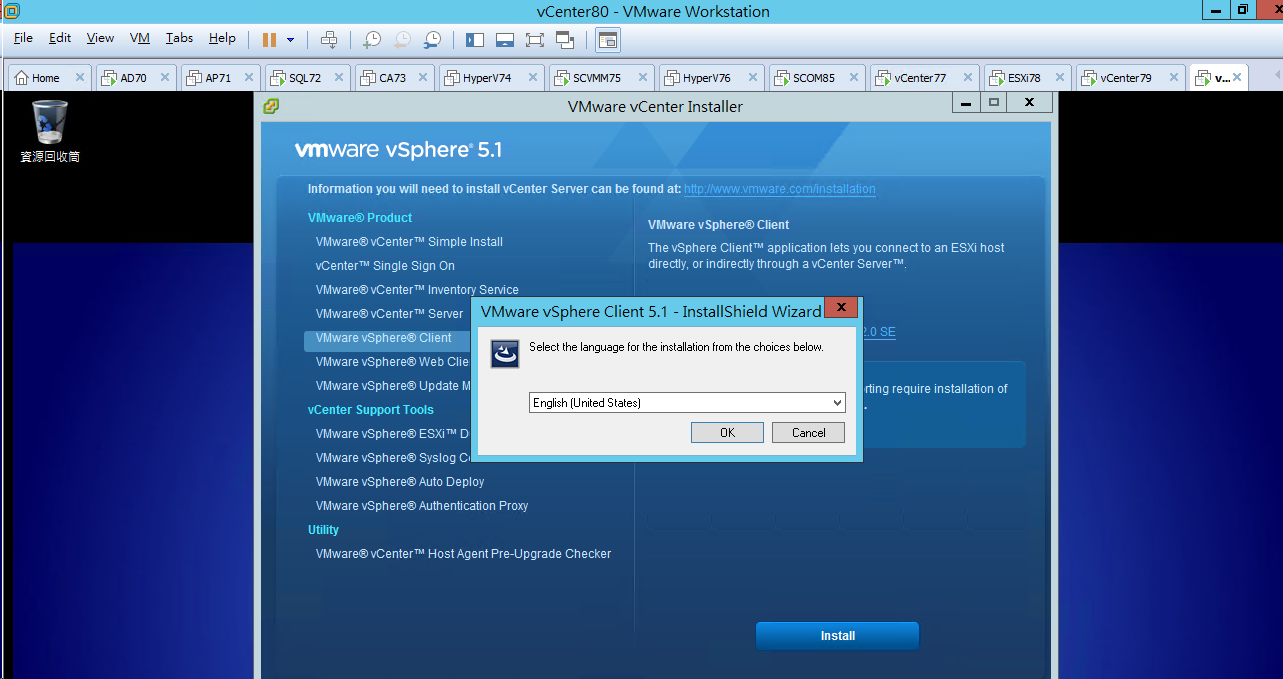Switch to the HyperV76 tab
This screenshot has width=1283, height=679.
(707, 78)
